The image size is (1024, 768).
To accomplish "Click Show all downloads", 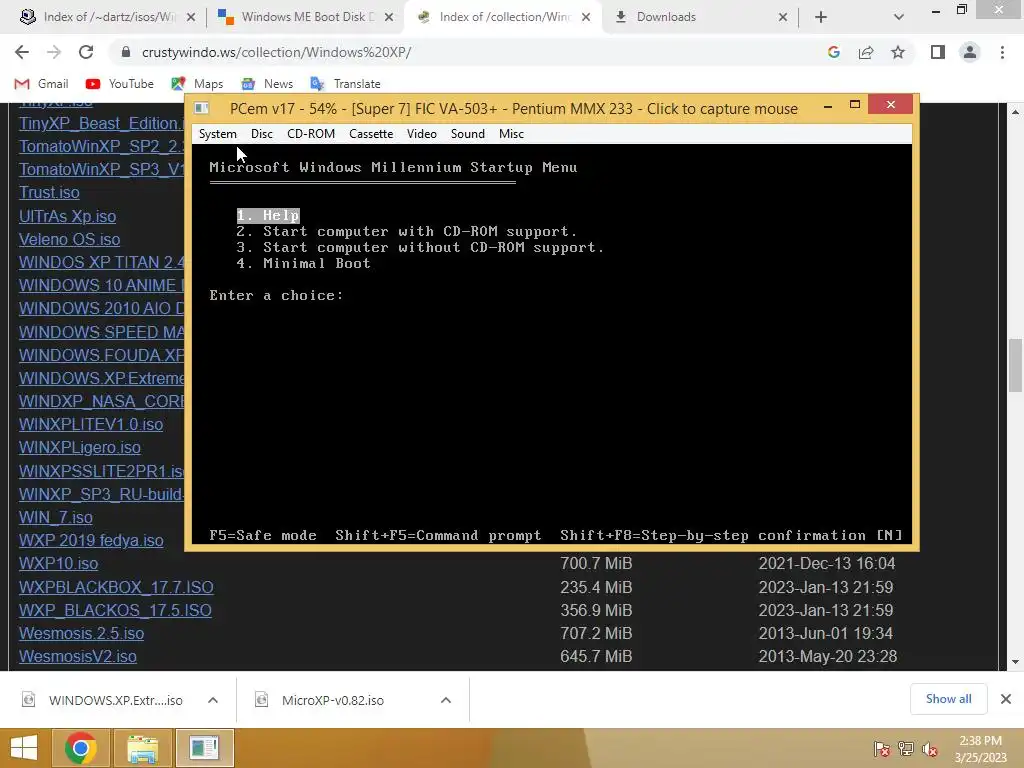I will pyautogui.click(x=948, y=699).
